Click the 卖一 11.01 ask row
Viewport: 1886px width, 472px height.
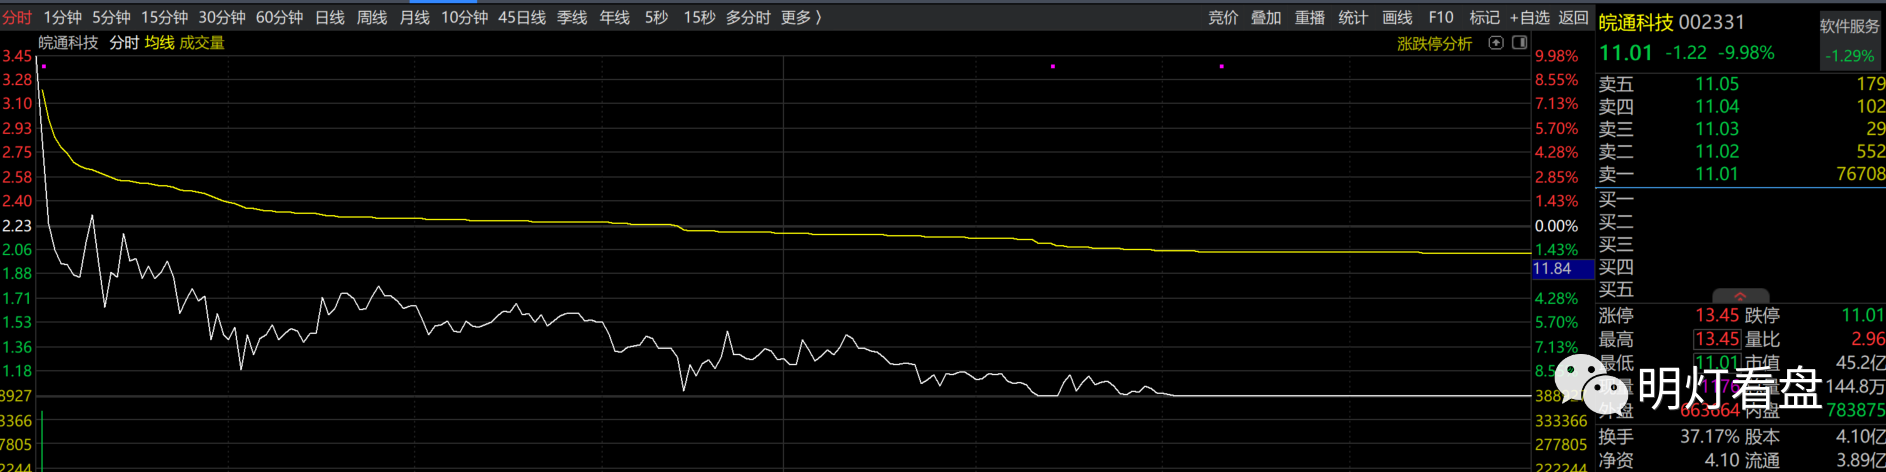tap(1740, 174)
